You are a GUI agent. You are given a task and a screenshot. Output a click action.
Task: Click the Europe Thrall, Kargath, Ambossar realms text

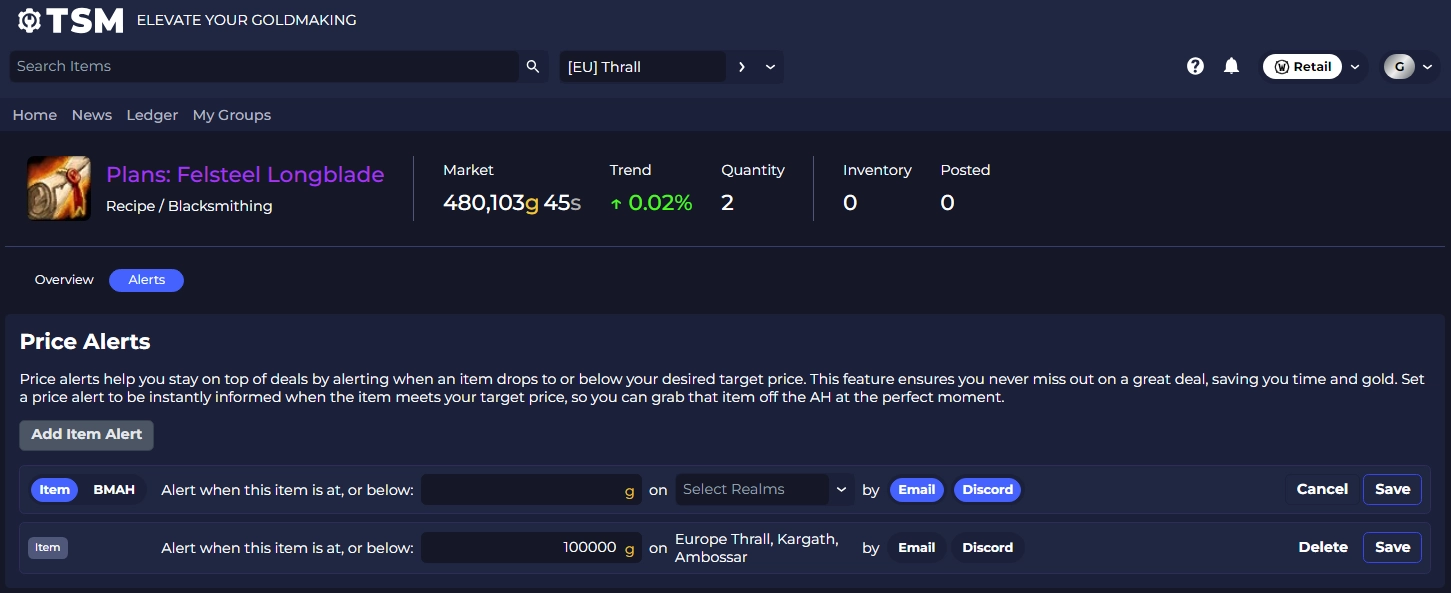pyautogui.click(x=756, y=548)
